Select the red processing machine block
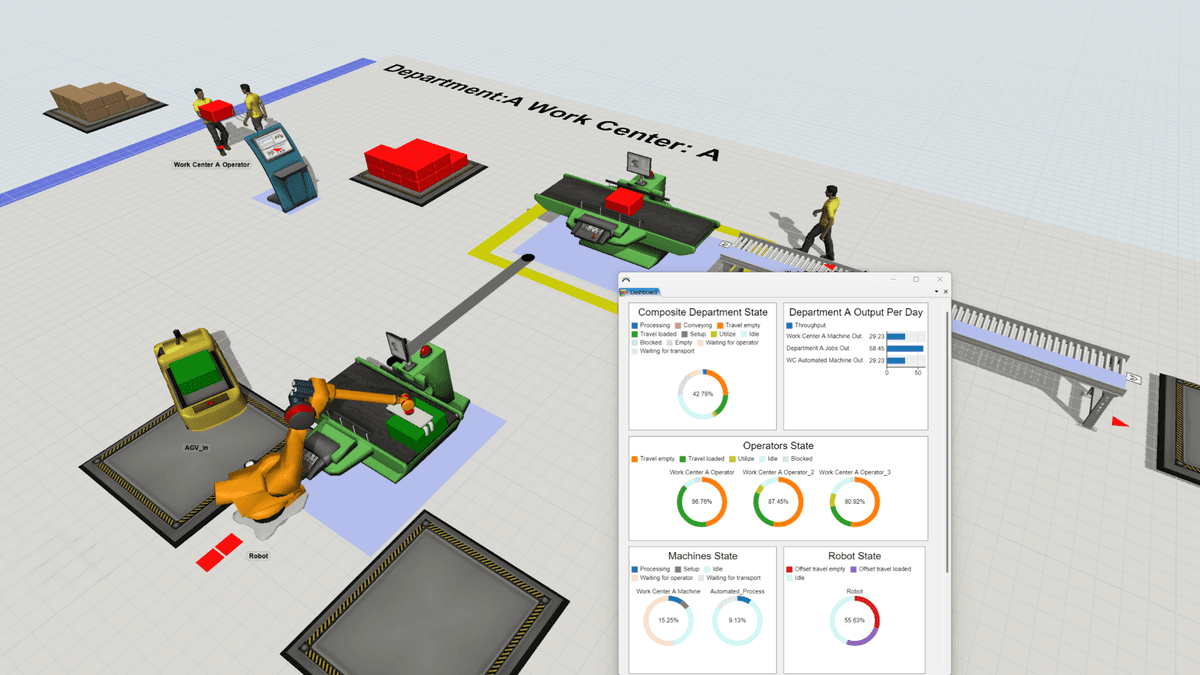Image resolution: width=1200 pixels, height=675 pixels. [415, 165]
